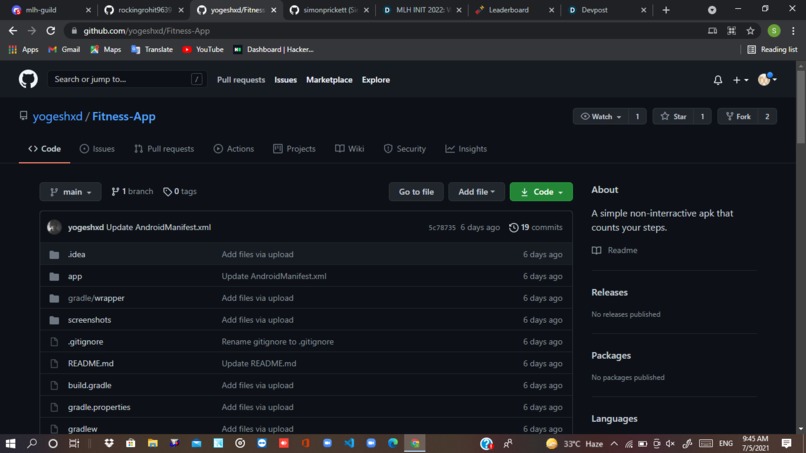Open a new browser tab
Image resolution: width=806 pixels, height=453 pixels.
click(x=666, y=10)
